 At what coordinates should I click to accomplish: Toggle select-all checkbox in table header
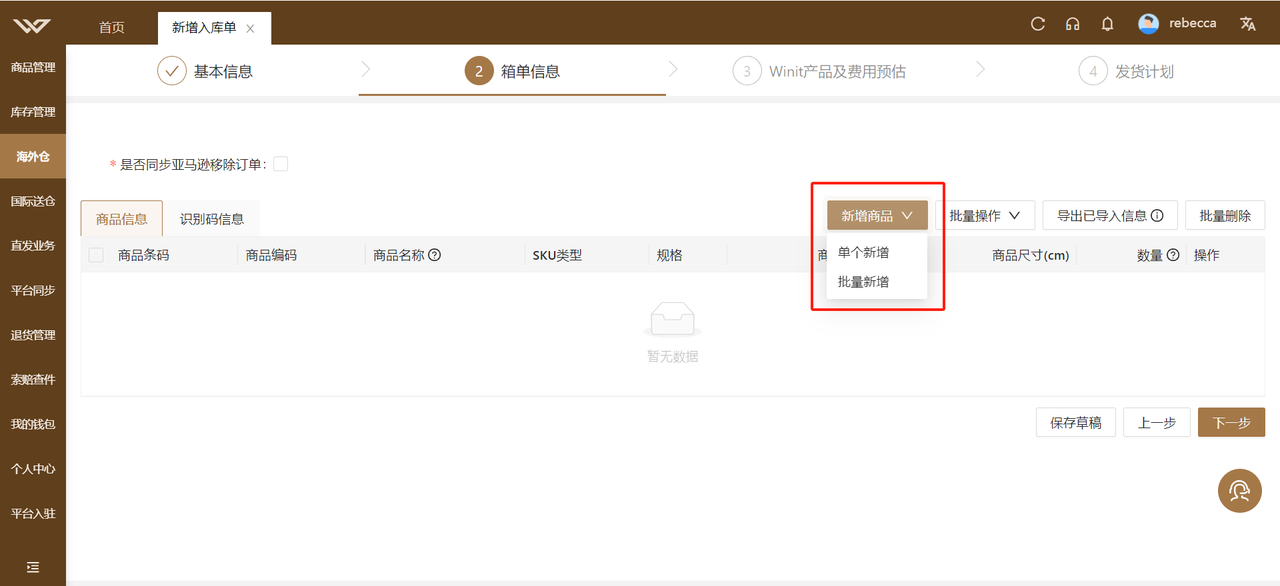[x=96, y=255]
